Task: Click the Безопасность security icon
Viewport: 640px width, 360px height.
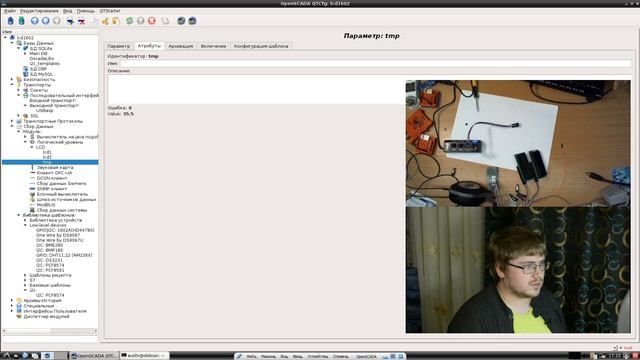Action: (19, 80)
